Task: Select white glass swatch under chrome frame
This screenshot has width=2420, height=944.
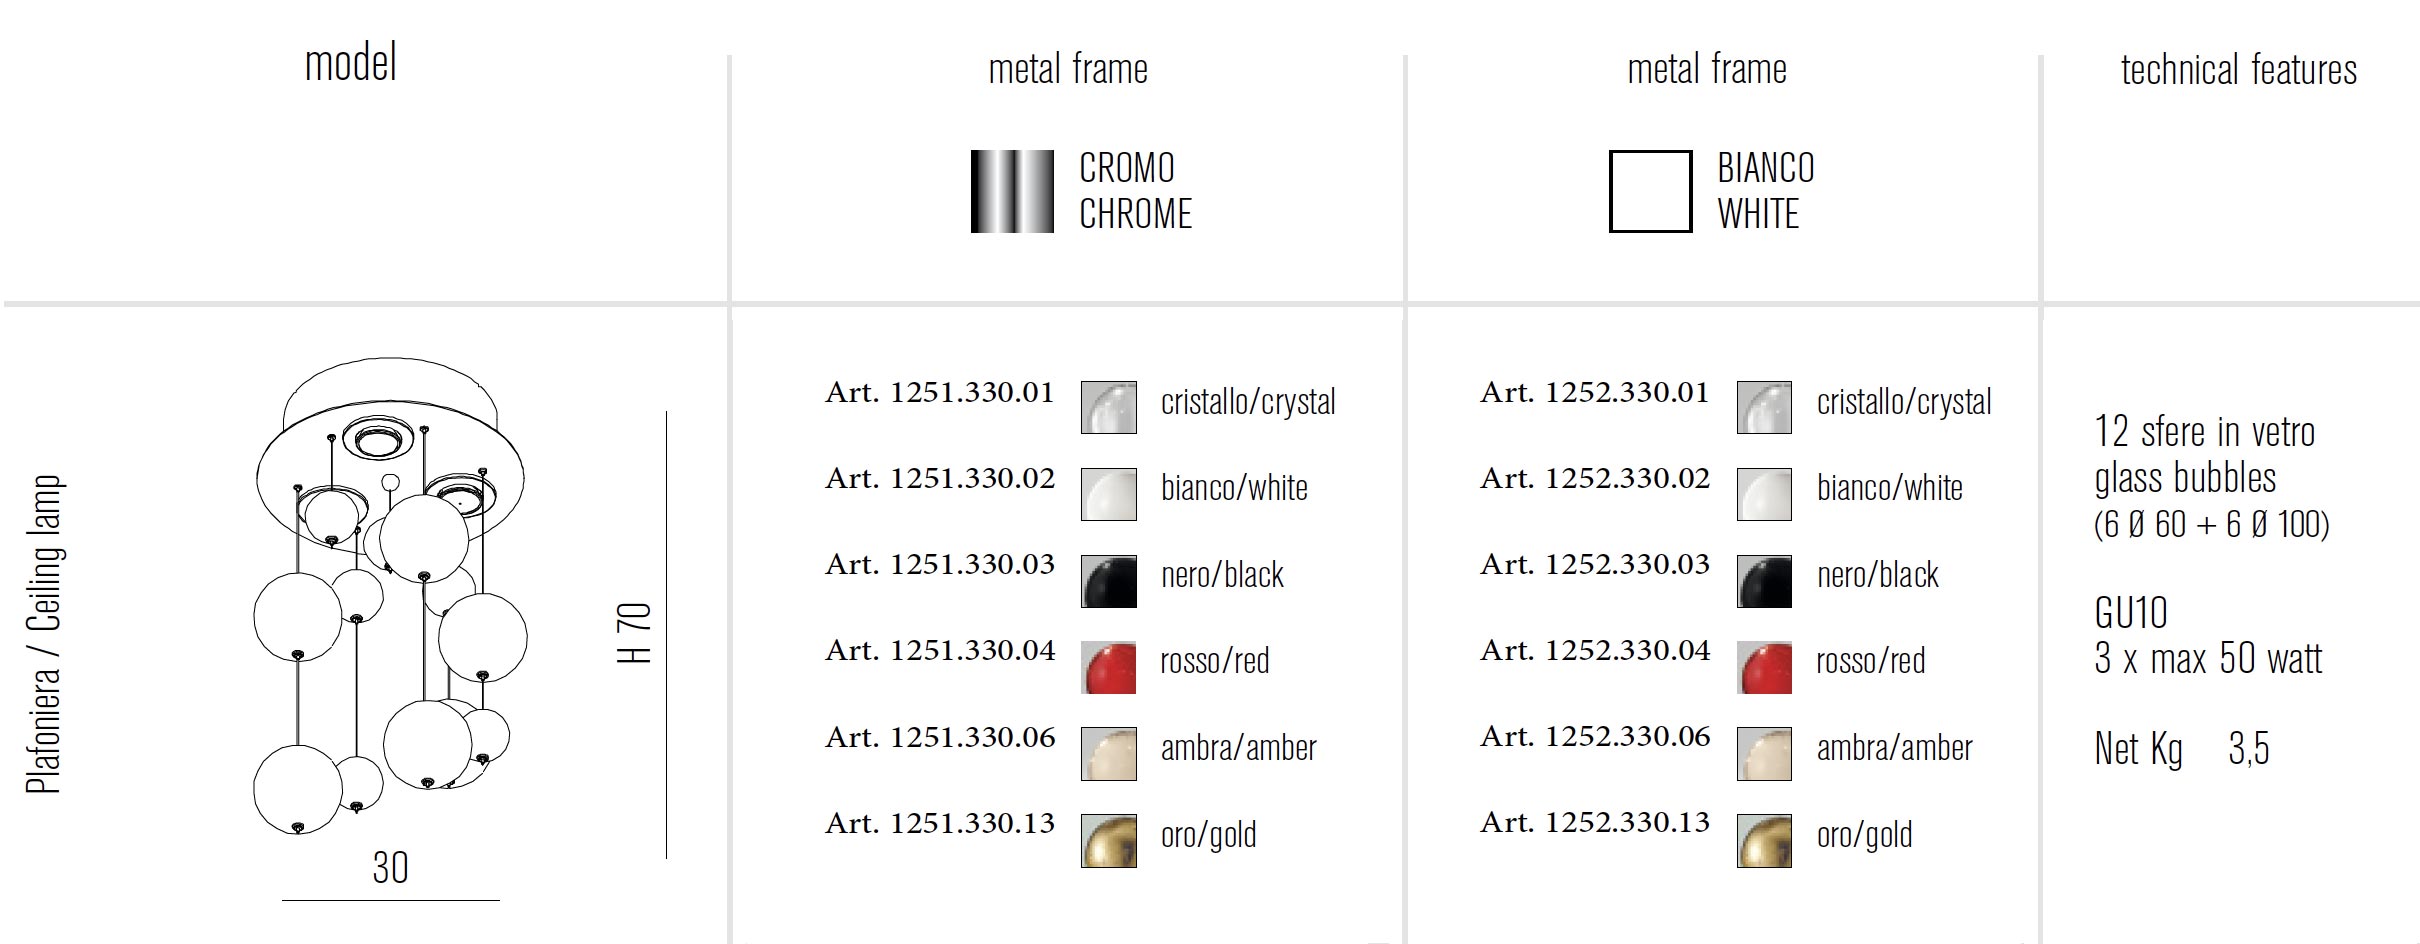Action: pyautogui.click(x=1108, y=494)
